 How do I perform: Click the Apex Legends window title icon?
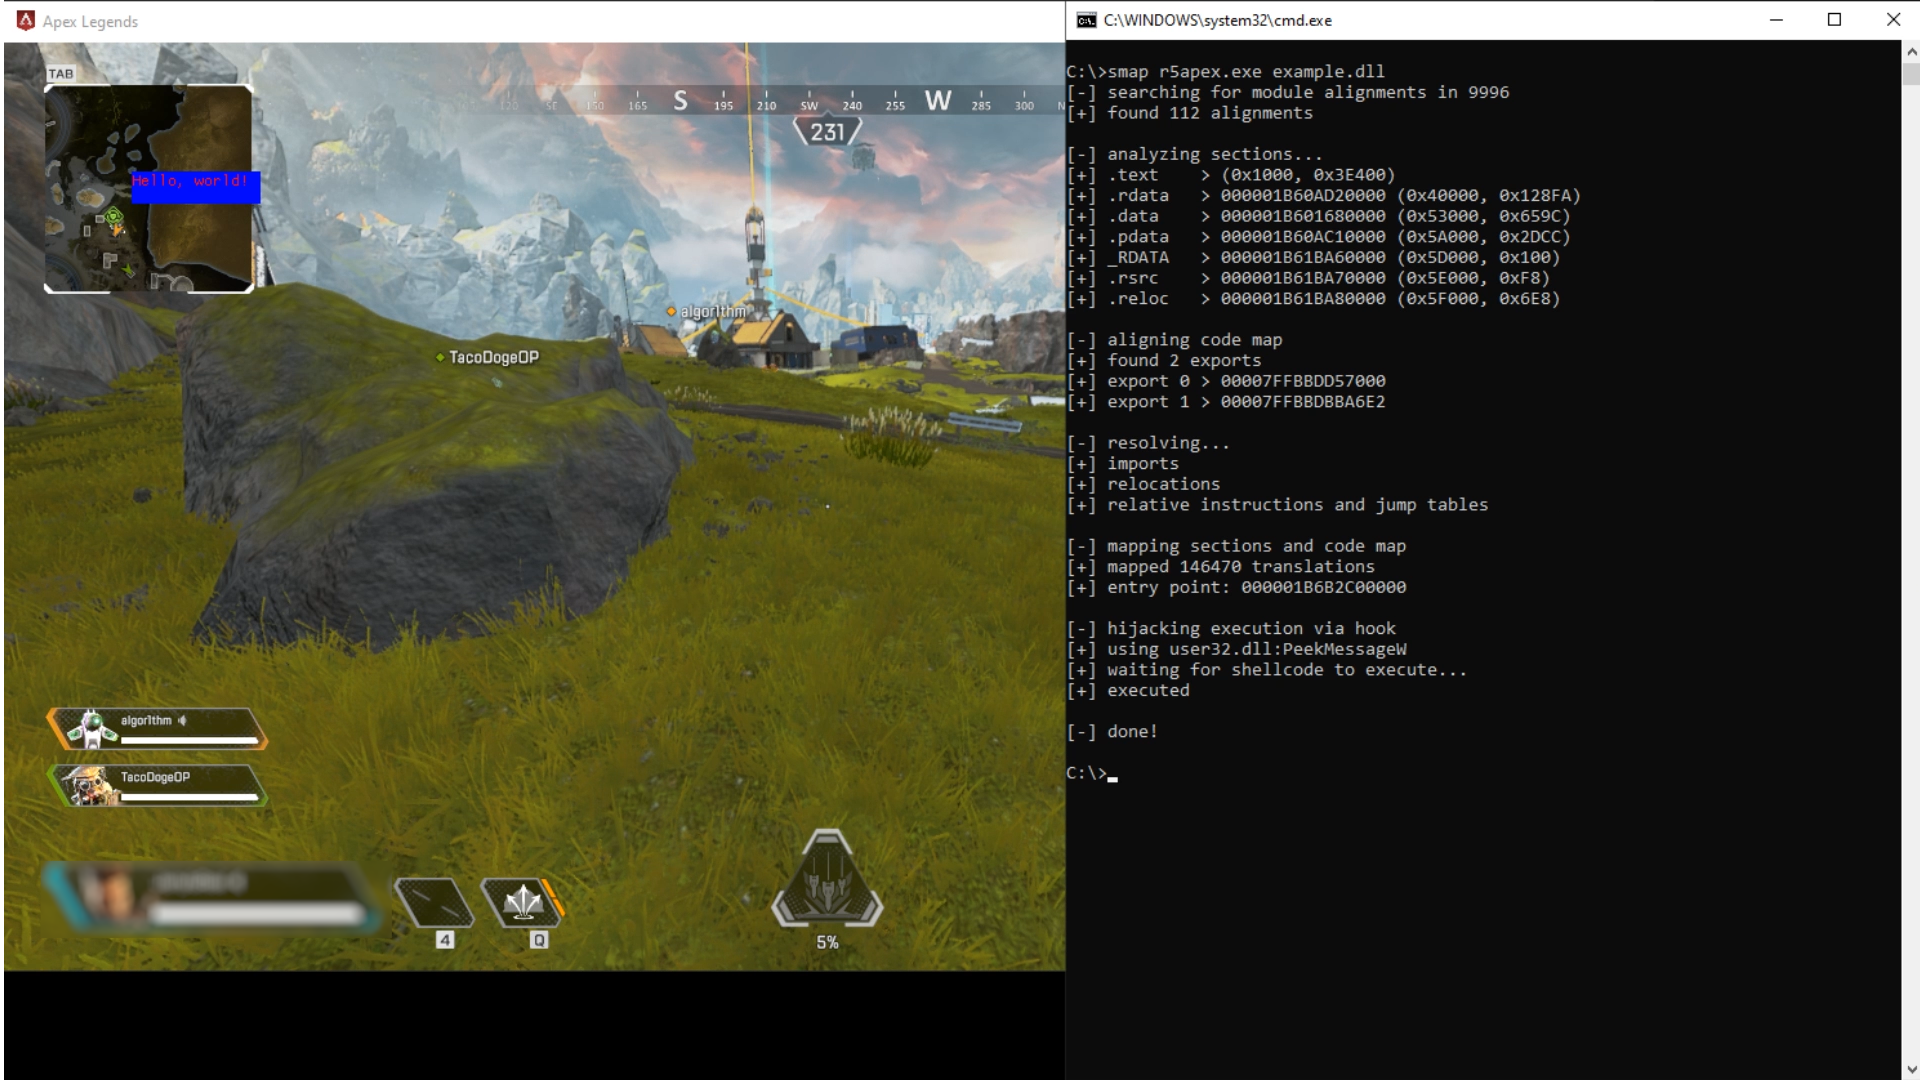[25, 21]
